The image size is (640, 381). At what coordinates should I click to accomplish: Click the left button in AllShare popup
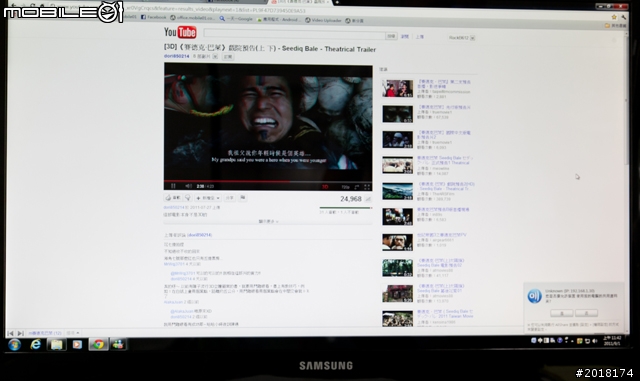[x=561, y=313]
